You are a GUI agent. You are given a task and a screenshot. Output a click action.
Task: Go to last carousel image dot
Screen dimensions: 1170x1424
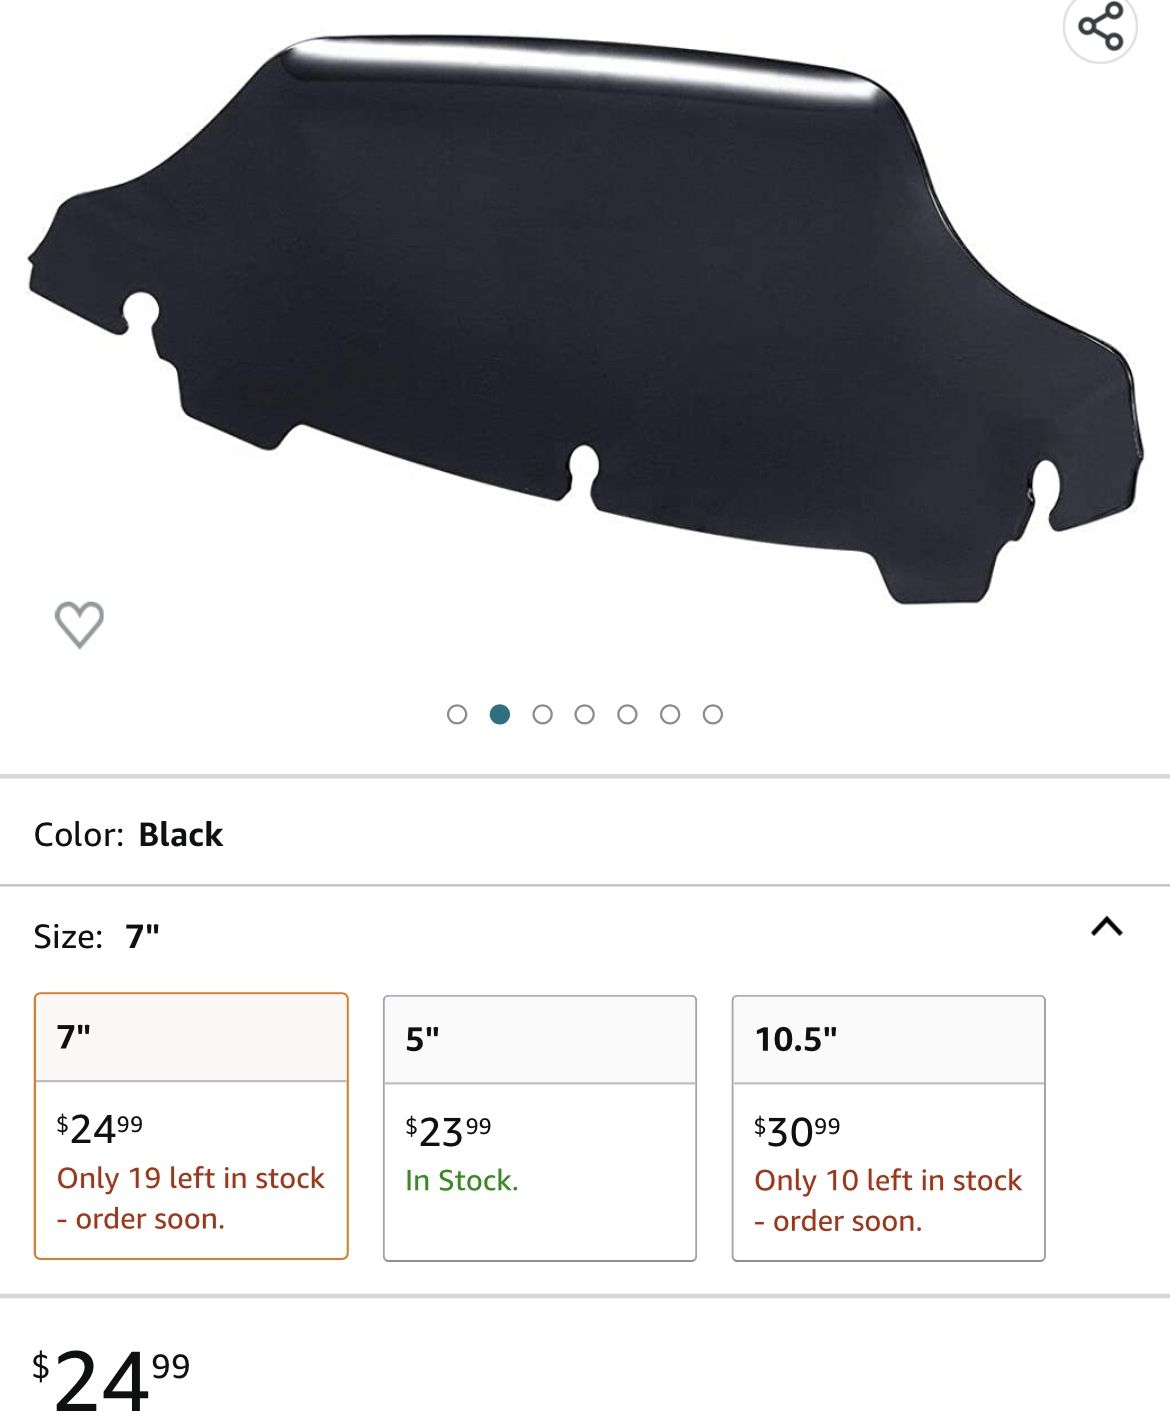coord(713,714)
